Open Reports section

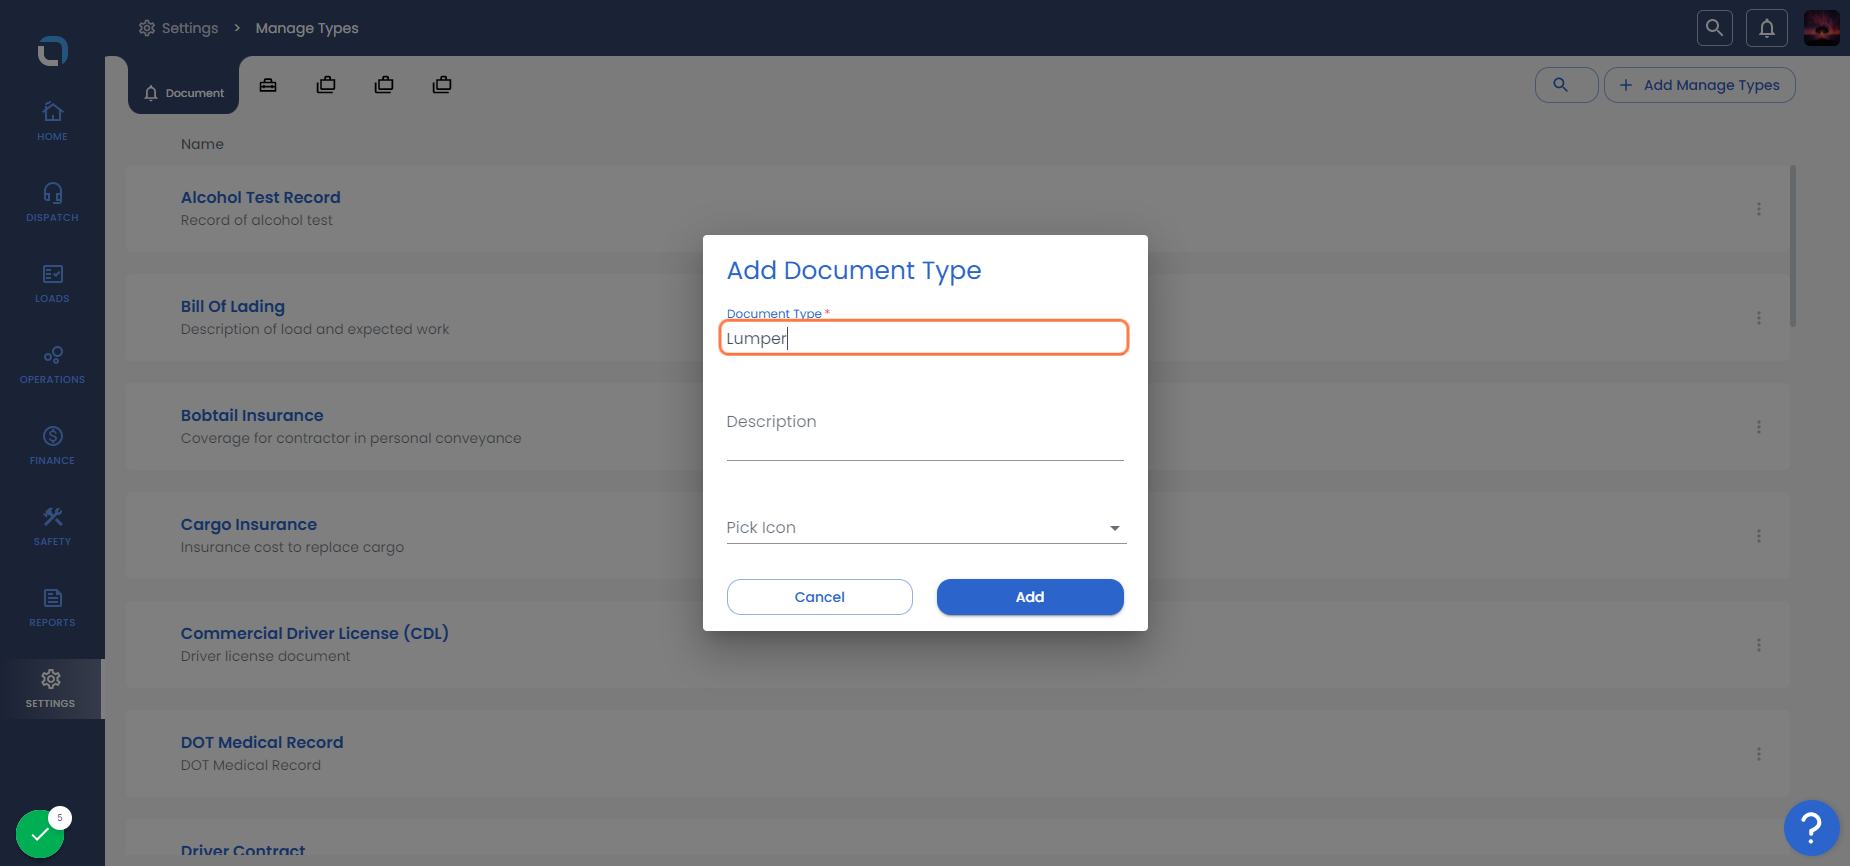point(52,607)
